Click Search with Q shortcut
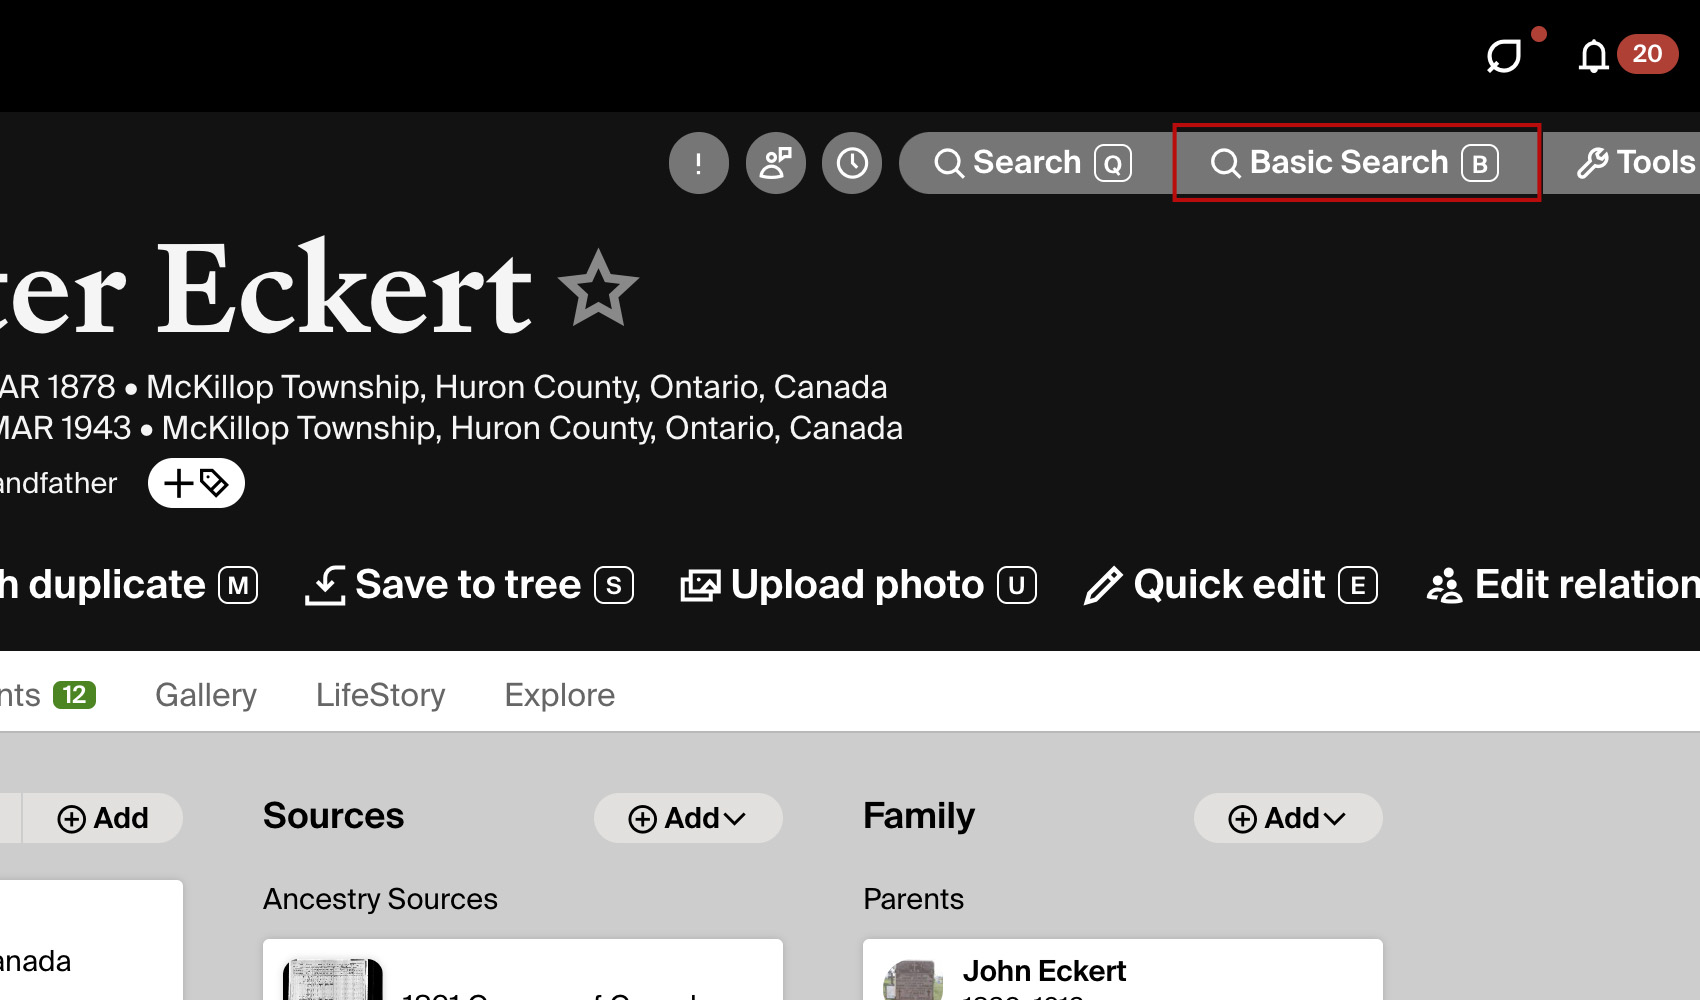 click(1033, 163)
